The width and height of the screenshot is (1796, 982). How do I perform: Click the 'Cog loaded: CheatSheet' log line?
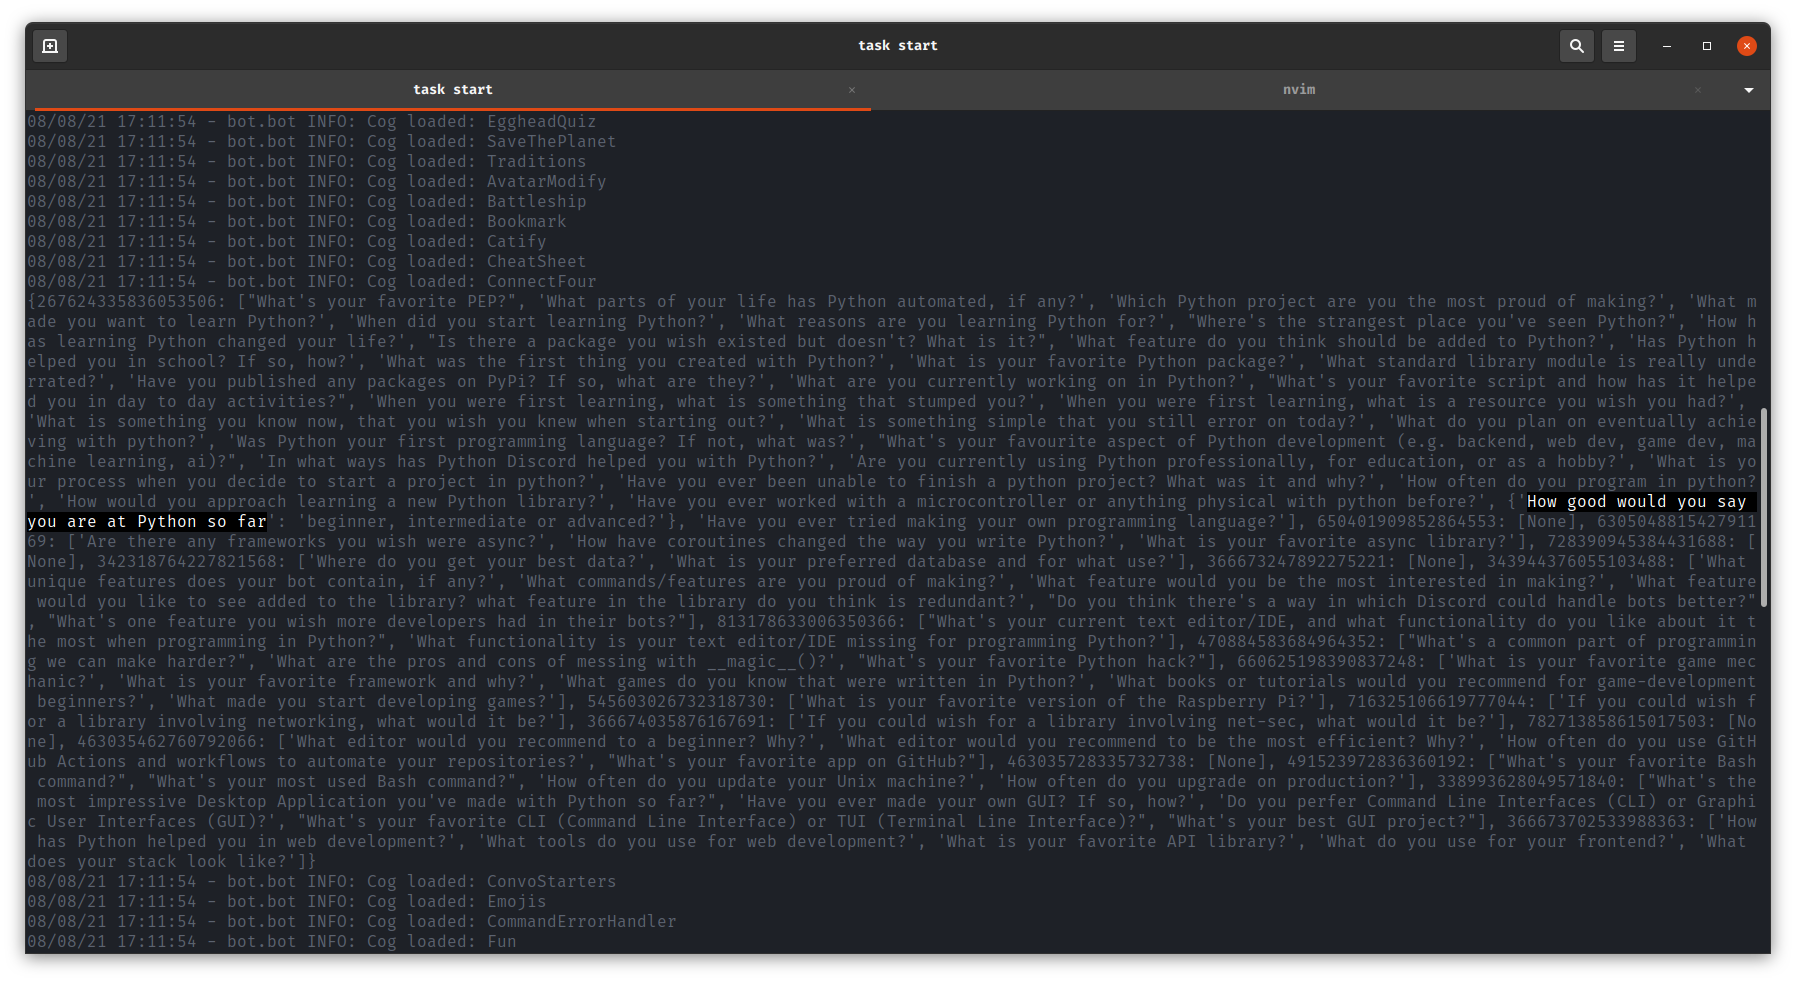[x=307, y=262]
